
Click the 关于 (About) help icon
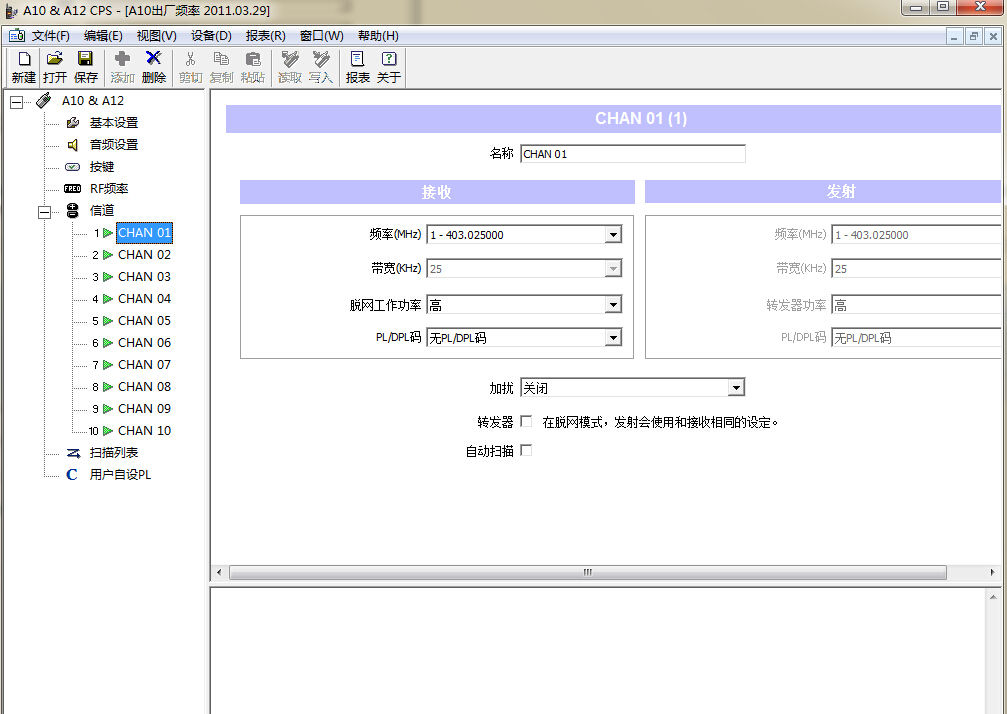[389, 60]
